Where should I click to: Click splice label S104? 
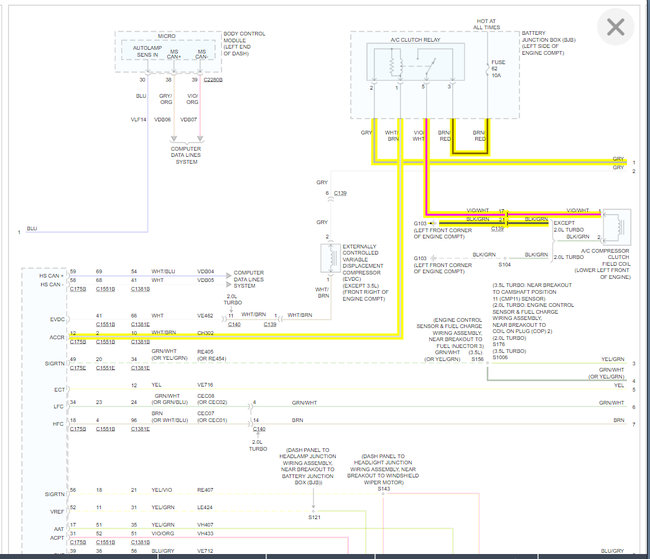[x=504, y=265]
